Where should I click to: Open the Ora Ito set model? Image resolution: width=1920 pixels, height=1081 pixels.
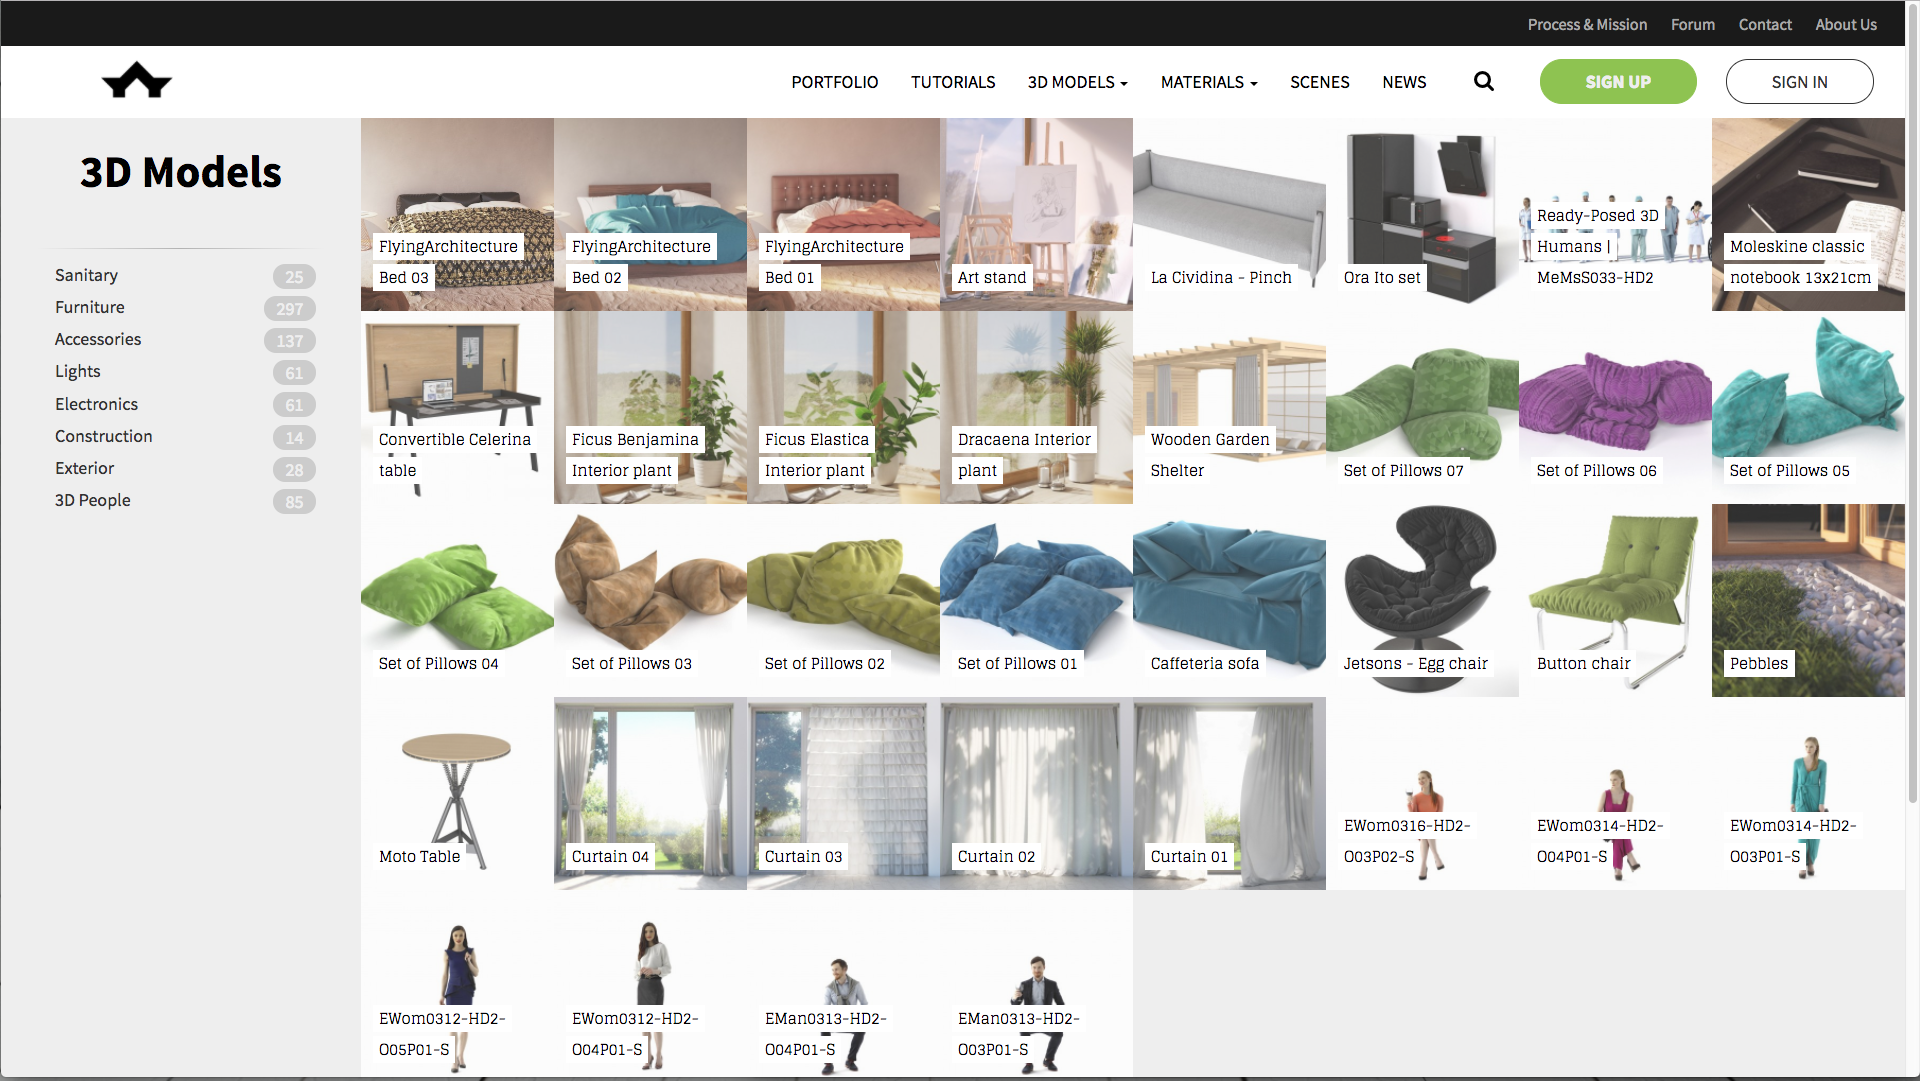[1422, 214]
